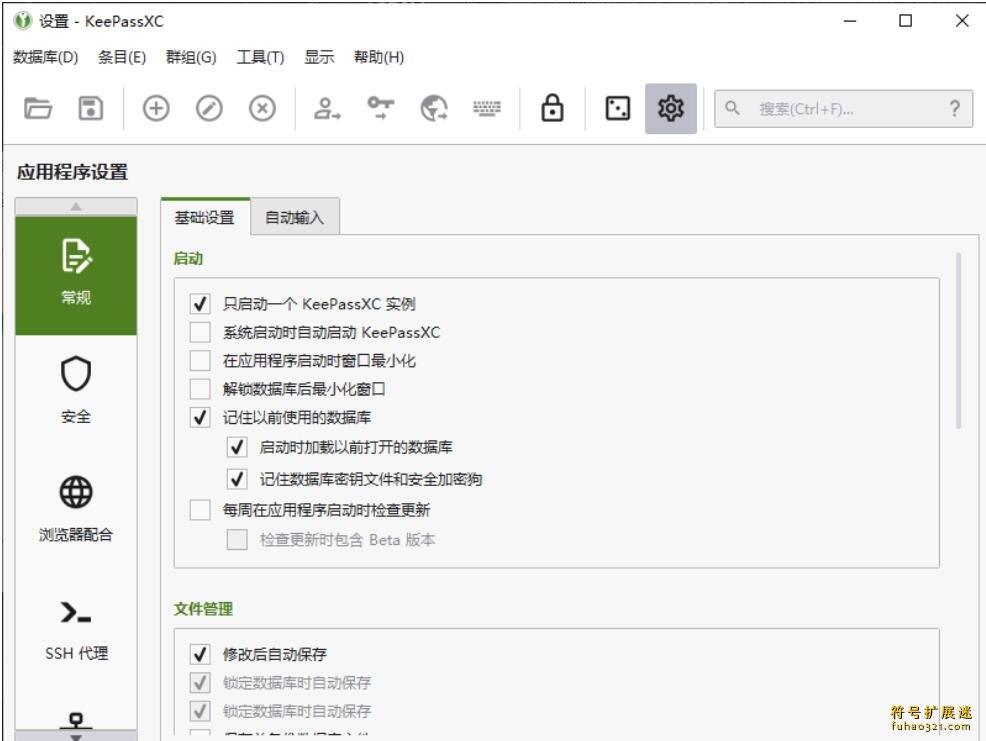Screen dimensions: 986x741
Task: Collapse category list with up arrow
Action: (76, 206)
